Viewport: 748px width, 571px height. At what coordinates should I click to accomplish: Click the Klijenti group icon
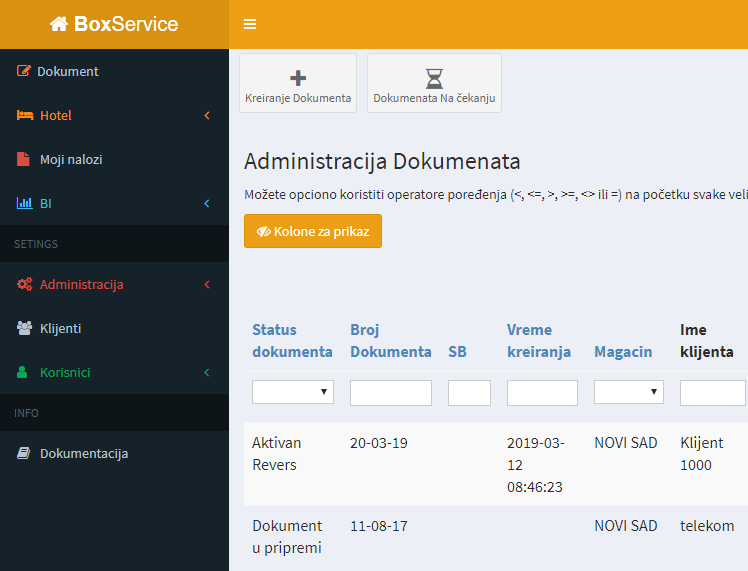[24, 328]
